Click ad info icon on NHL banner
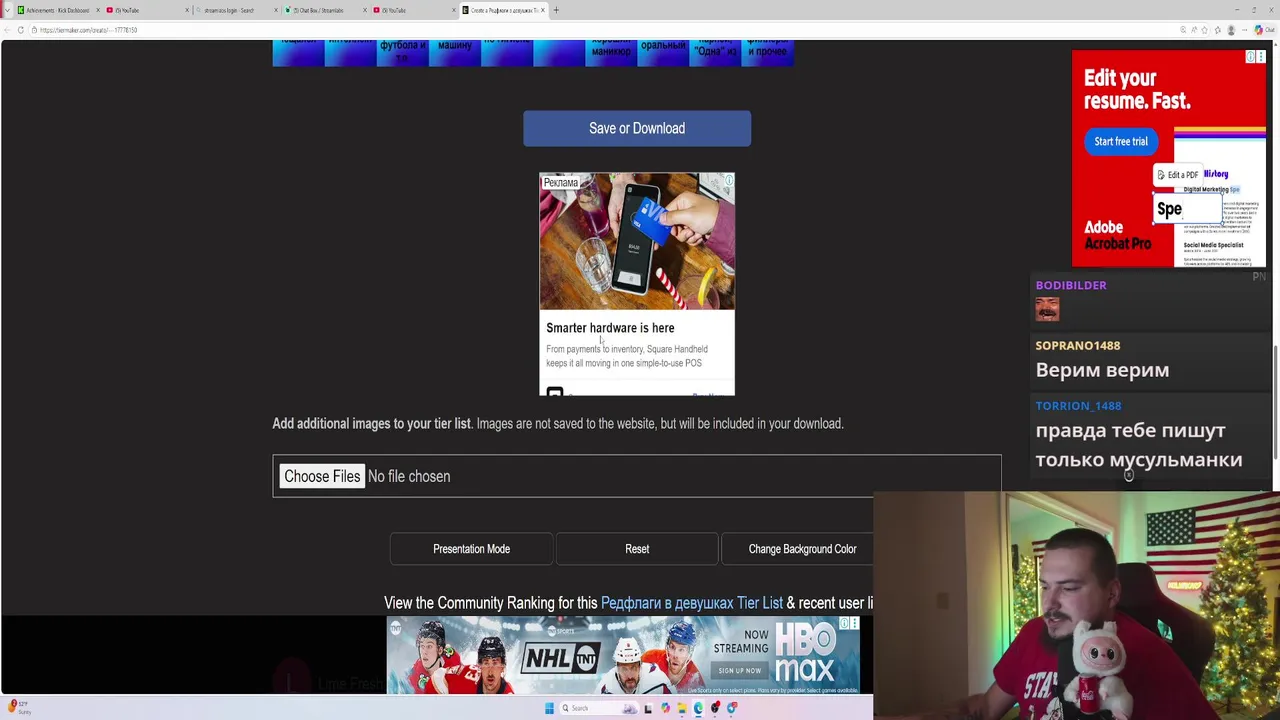This screenshot has height=720, width=1280. click(x=844, y=623)
